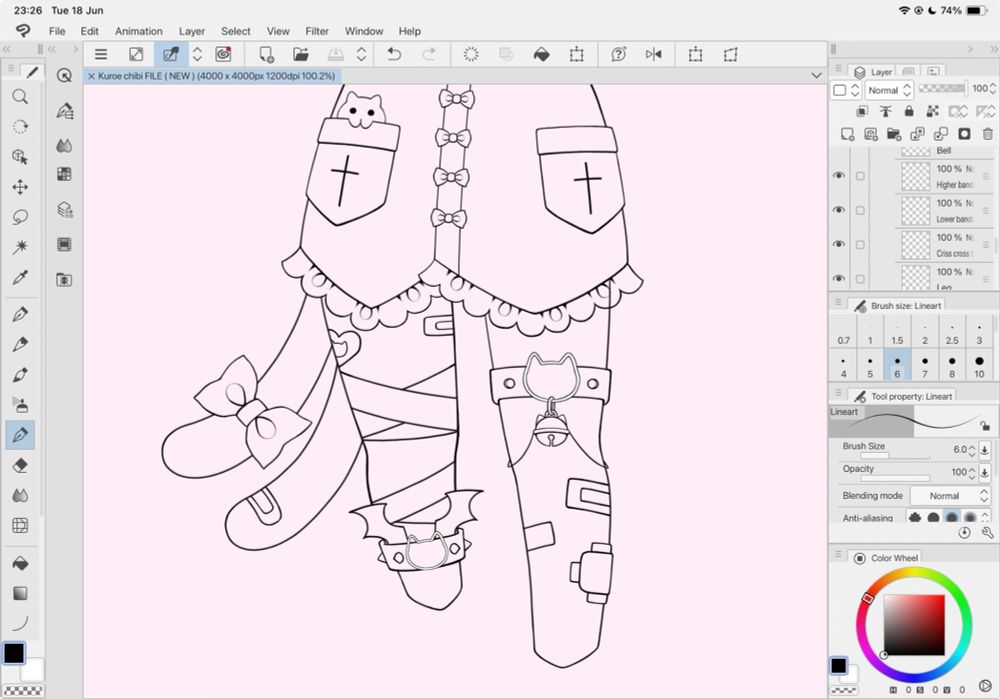This screenshot has width=1000, height=699.
Task: Choose the Eyedropper tool
Action: pos(19,277)
